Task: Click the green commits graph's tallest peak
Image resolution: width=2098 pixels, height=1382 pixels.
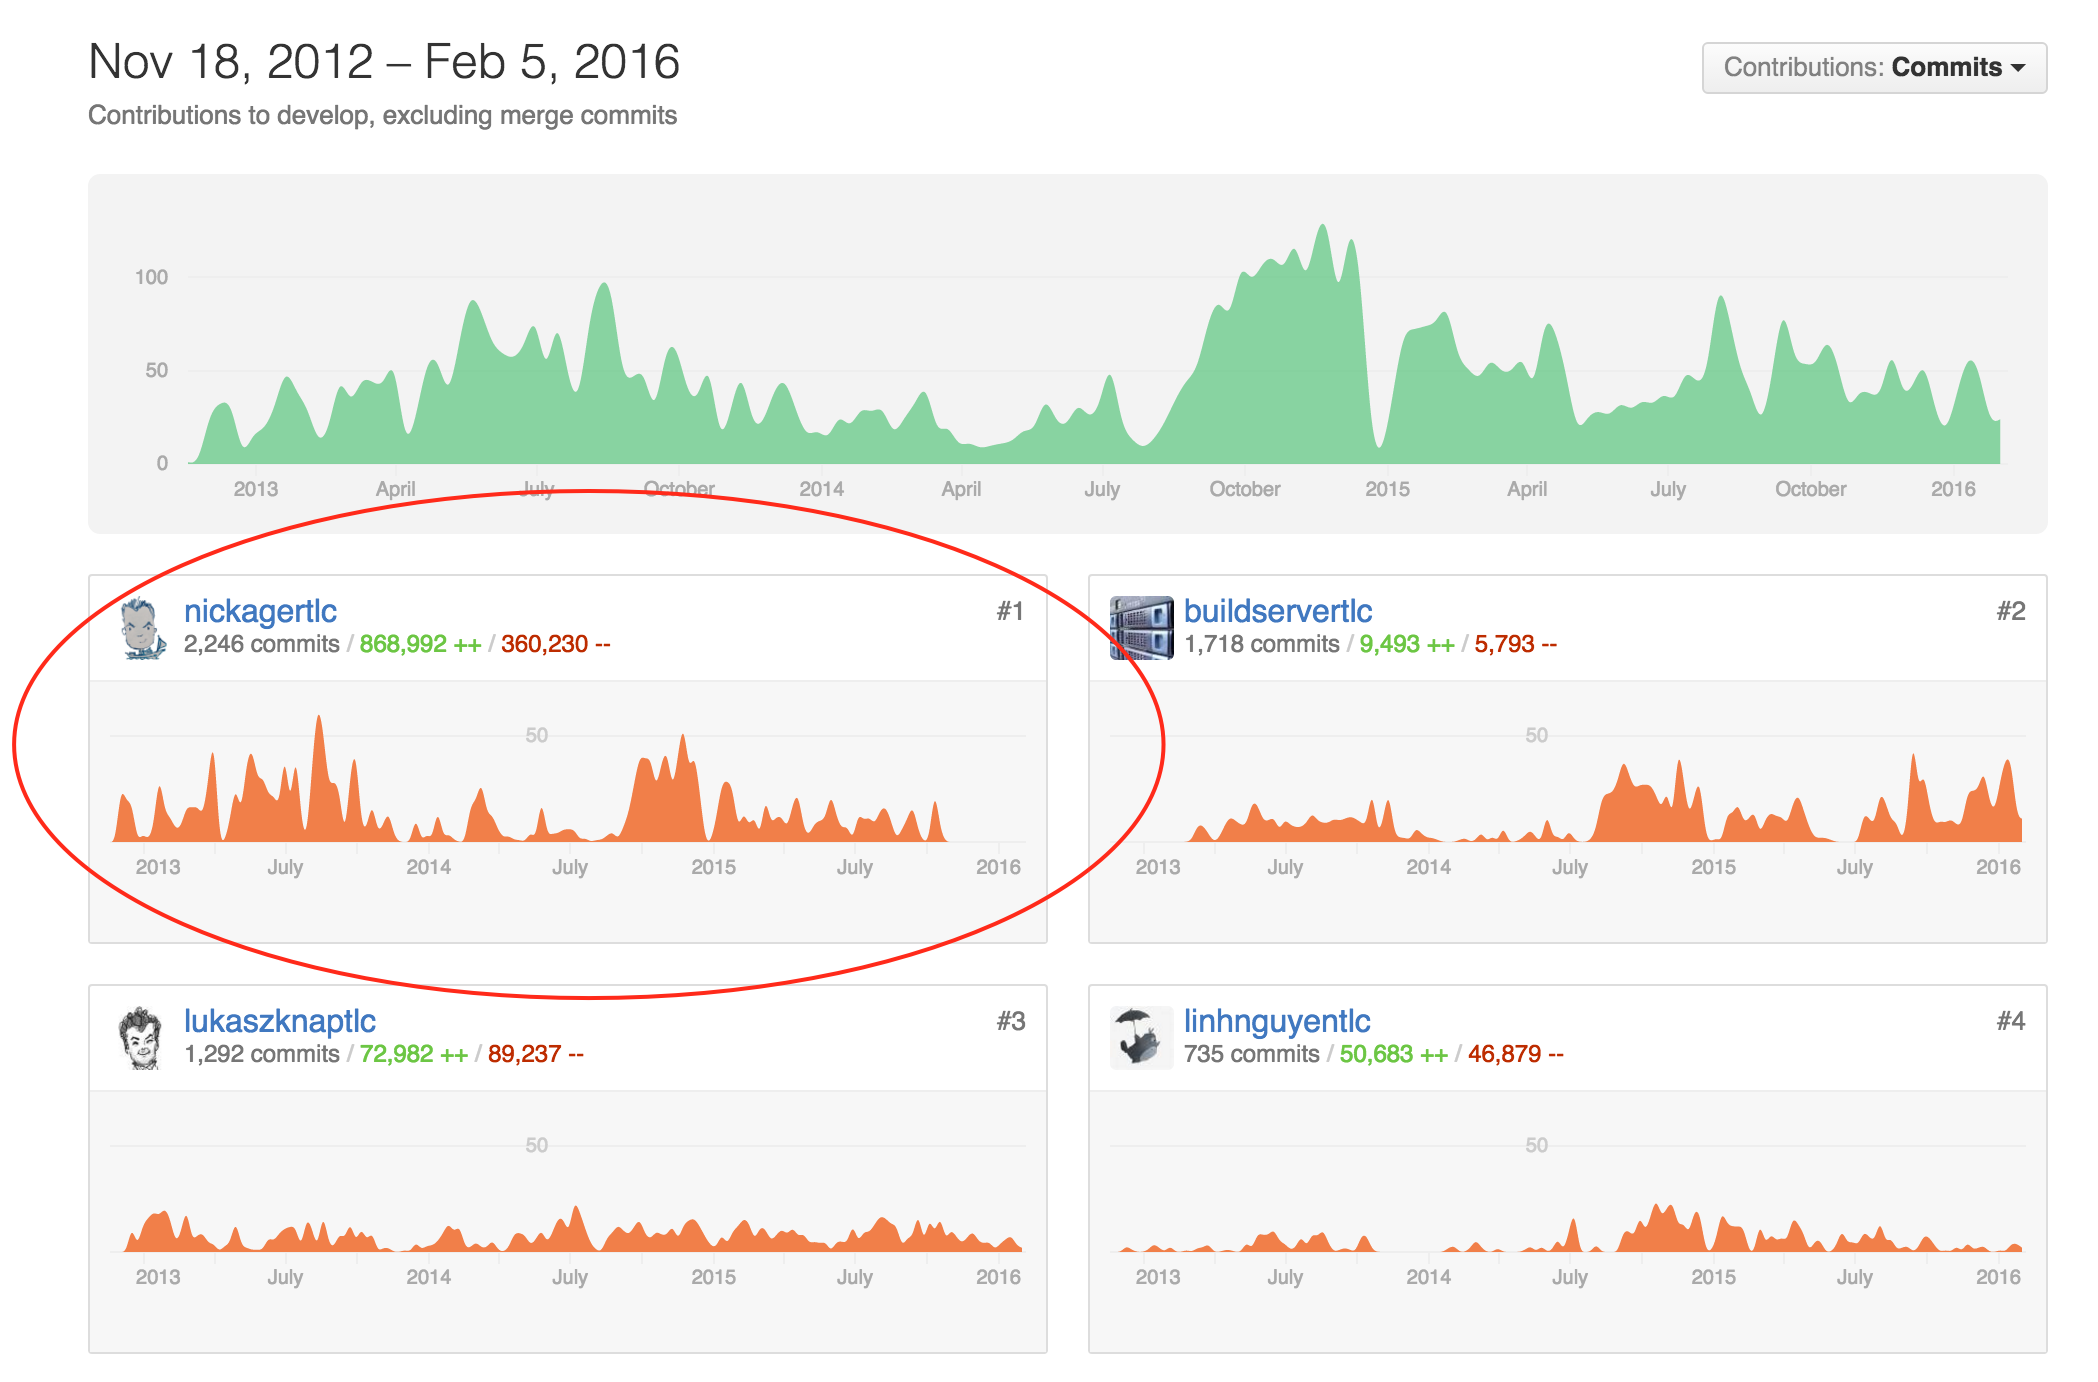Action: click(x=1323, y=230)
